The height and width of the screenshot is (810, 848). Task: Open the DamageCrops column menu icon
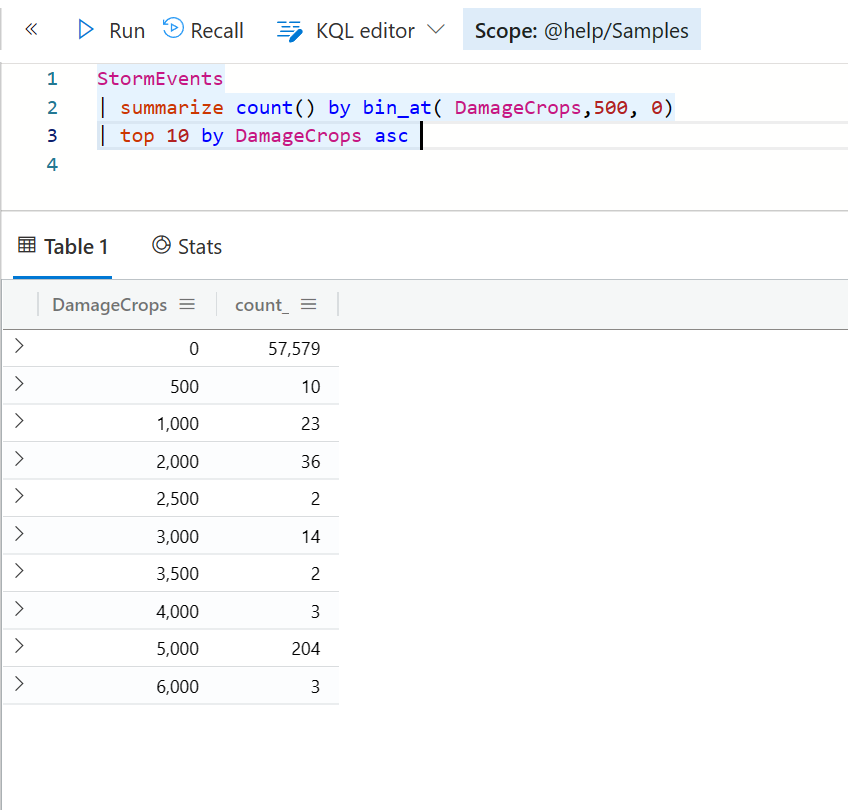pyautogui.click(x=187, y=304)
